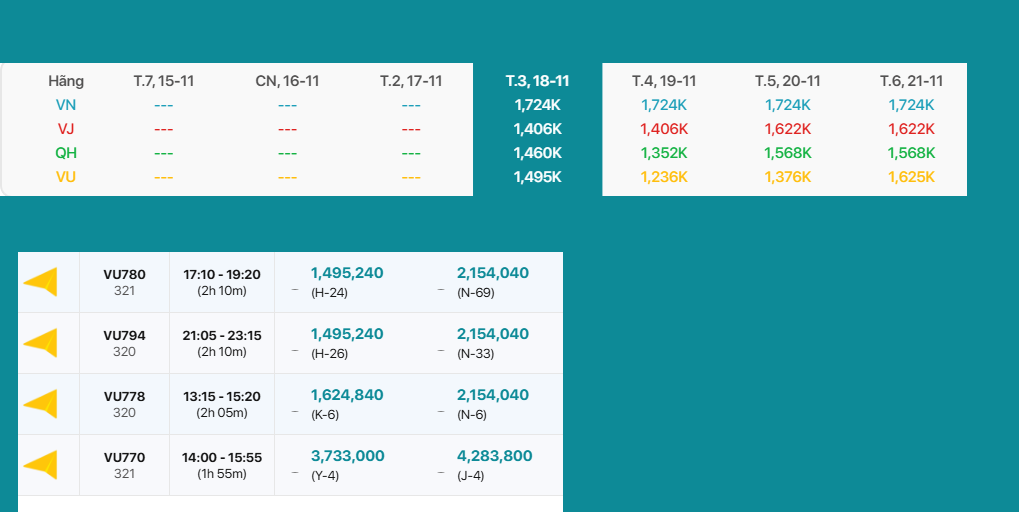Pick the 1,495,240 fare for flight VU780

pos(347,273)
